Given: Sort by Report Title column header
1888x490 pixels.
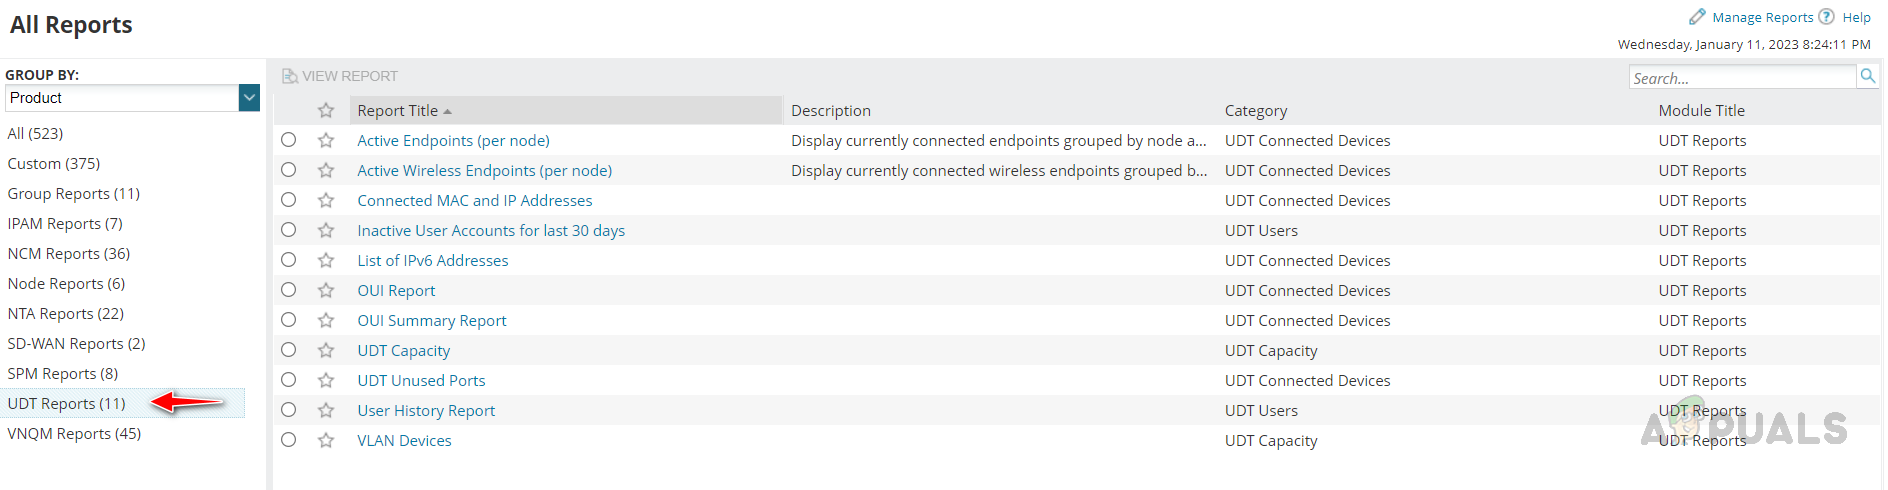Looking at the screenshot, I should (x=398, y=111).
